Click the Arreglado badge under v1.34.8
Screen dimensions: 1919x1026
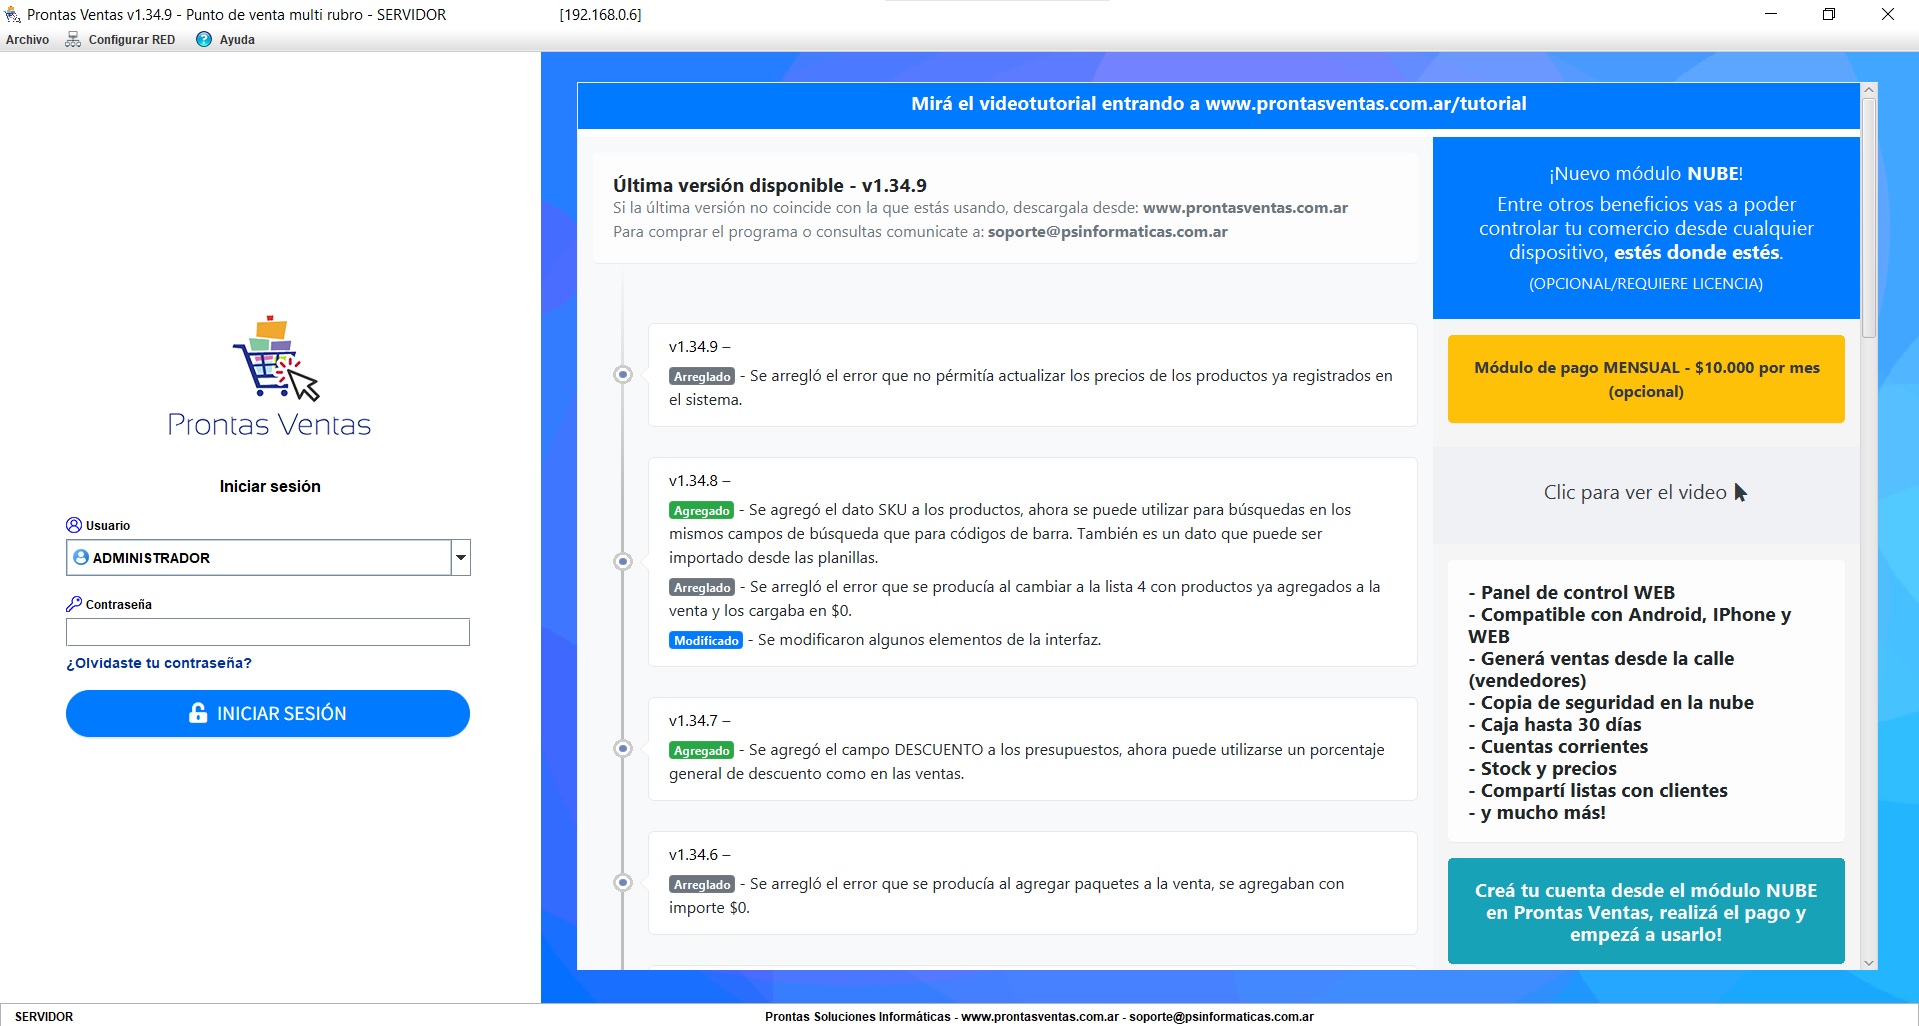tap(702, 588)
